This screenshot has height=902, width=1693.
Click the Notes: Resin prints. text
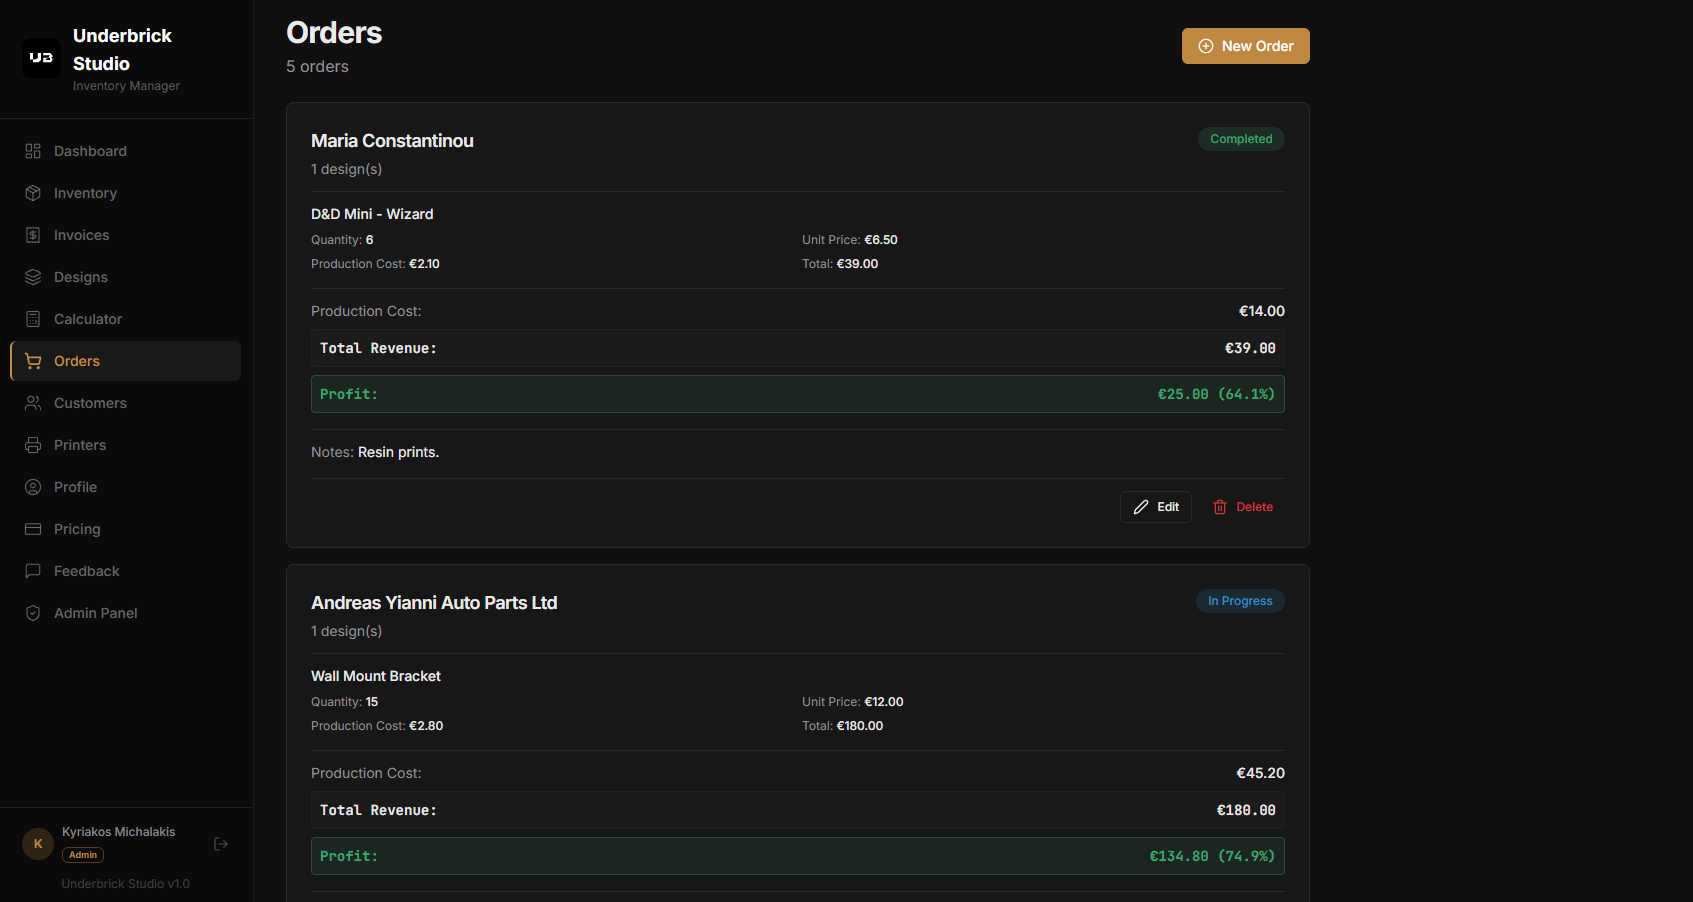tap(375, 452)
